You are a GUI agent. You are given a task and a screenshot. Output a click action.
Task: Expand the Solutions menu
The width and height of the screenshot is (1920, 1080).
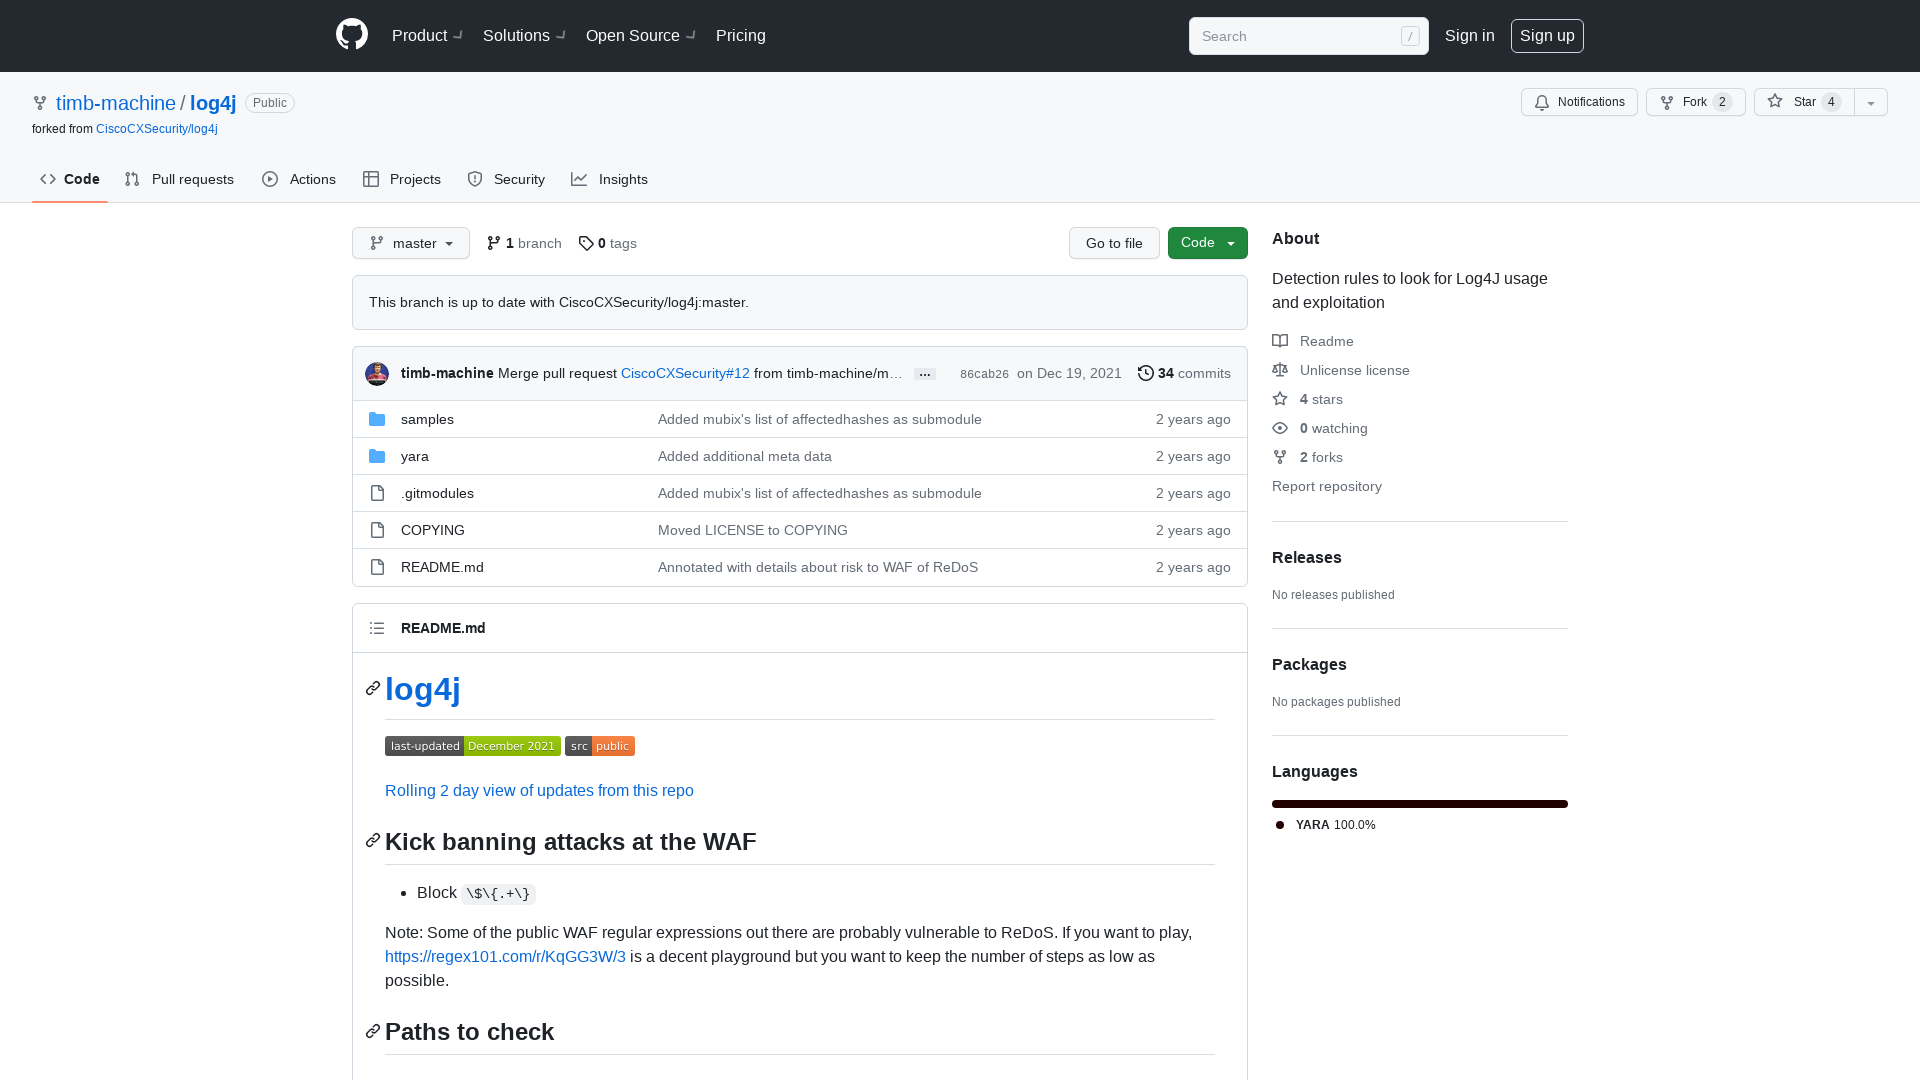pyautogui.click(x=524, y=36)
